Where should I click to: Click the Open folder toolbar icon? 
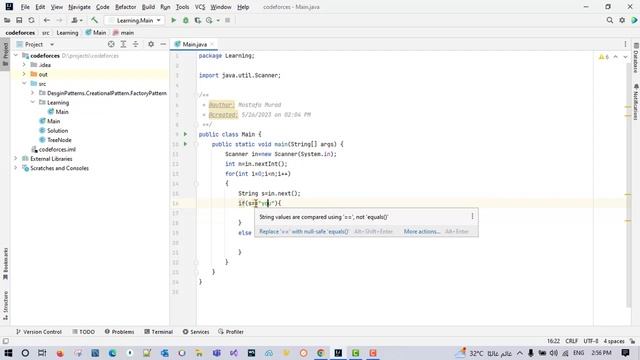click(x=7, y=20)
